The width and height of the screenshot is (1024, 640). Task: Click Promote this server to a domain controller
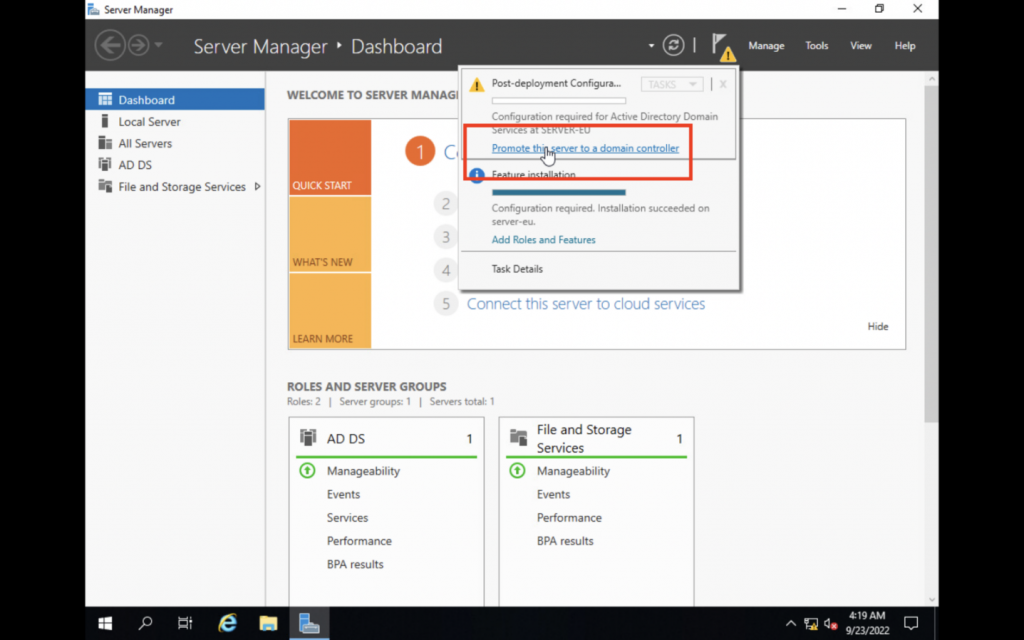[x=585, y=149]
